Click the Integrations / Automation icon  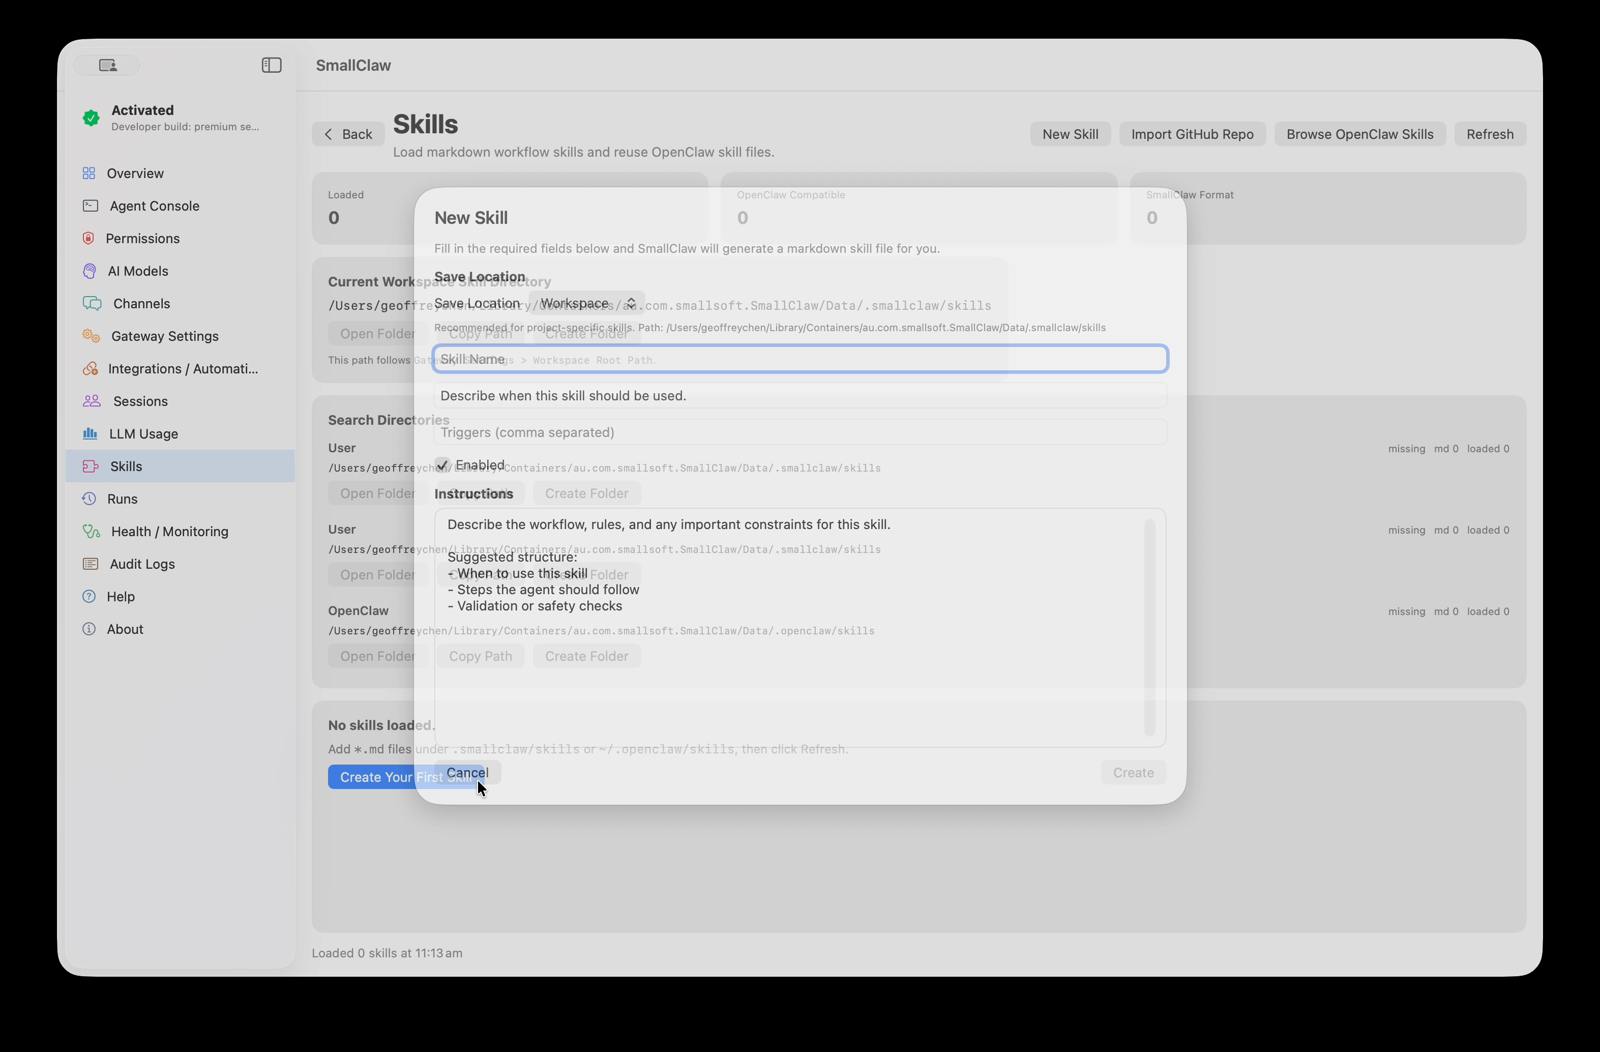[90, 369]
